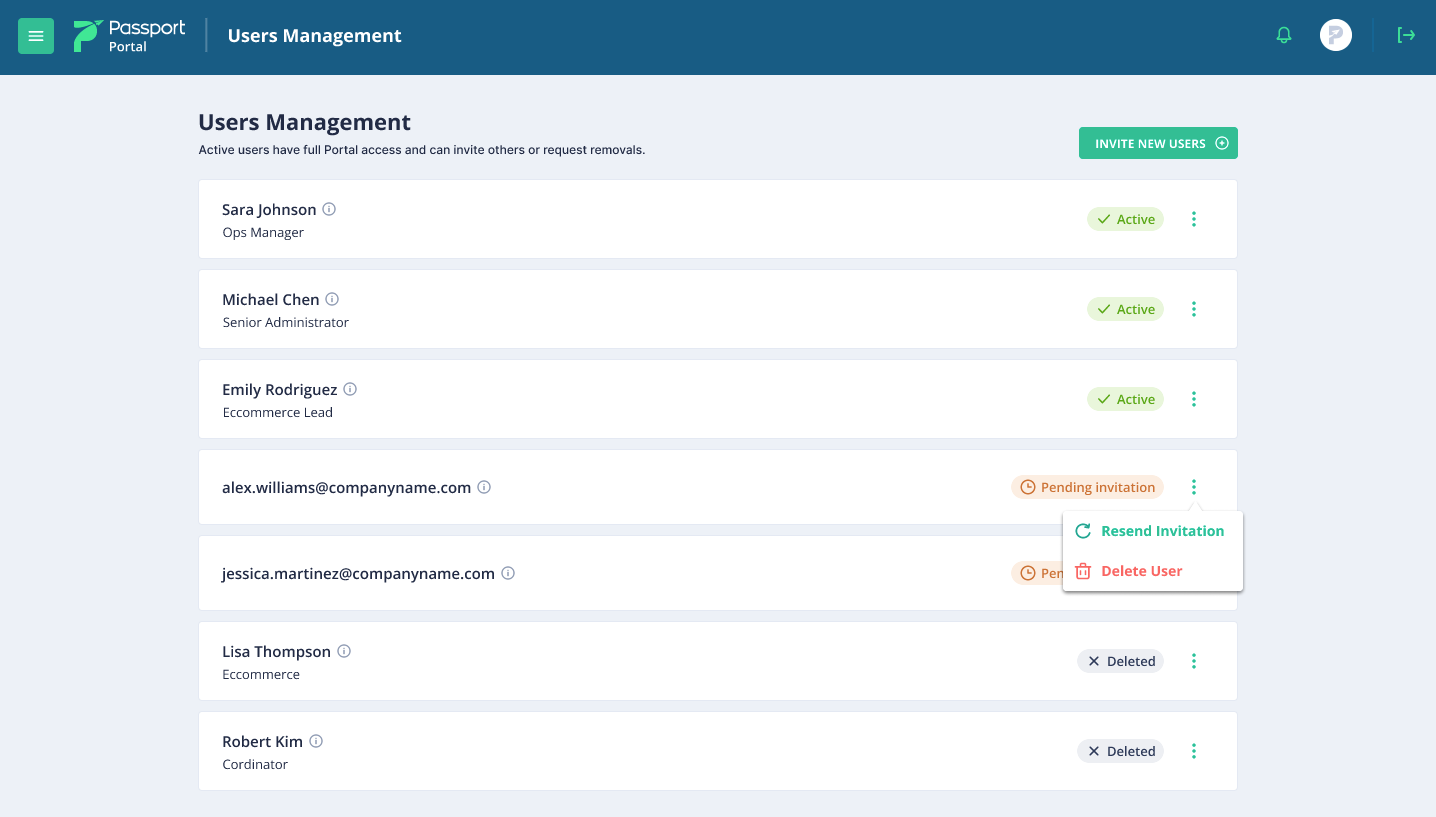Show info for Lisa Thompson
Screen dimensions: 1436x817
tap(344, 652)
